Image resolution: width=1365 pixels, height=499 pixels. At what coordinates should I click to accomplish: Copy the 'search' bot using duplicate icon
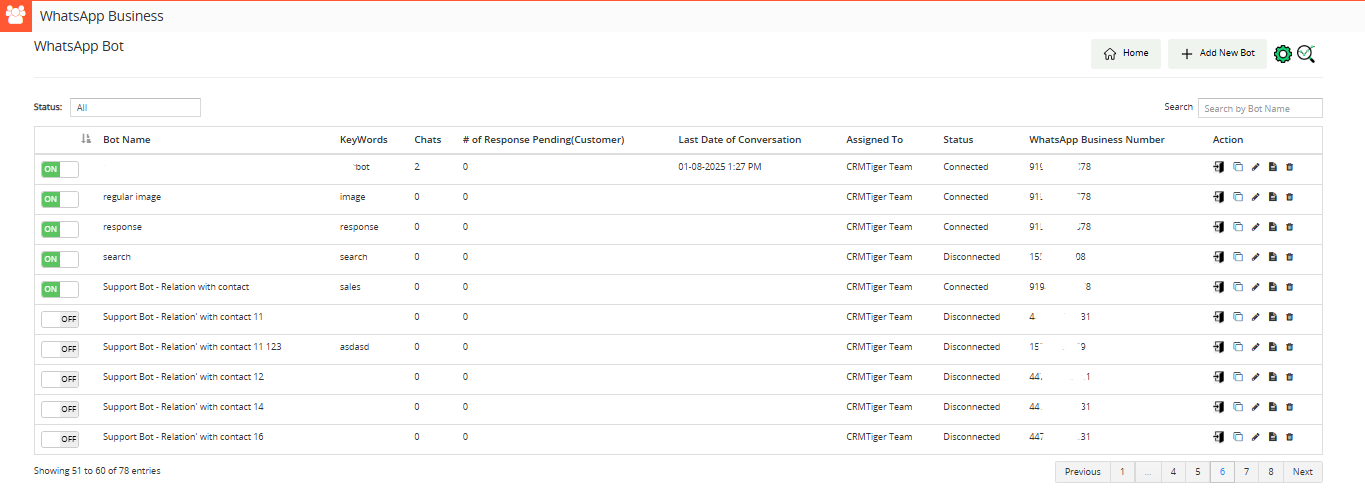(x=1237, y=257)
